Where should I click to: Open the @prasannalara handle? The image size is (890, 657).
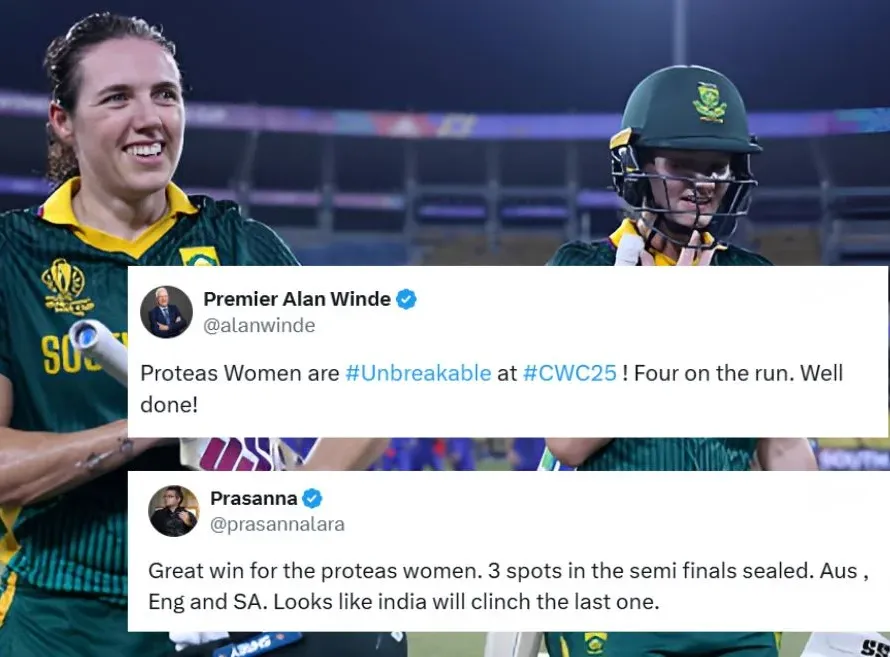[x=277, y=524]
